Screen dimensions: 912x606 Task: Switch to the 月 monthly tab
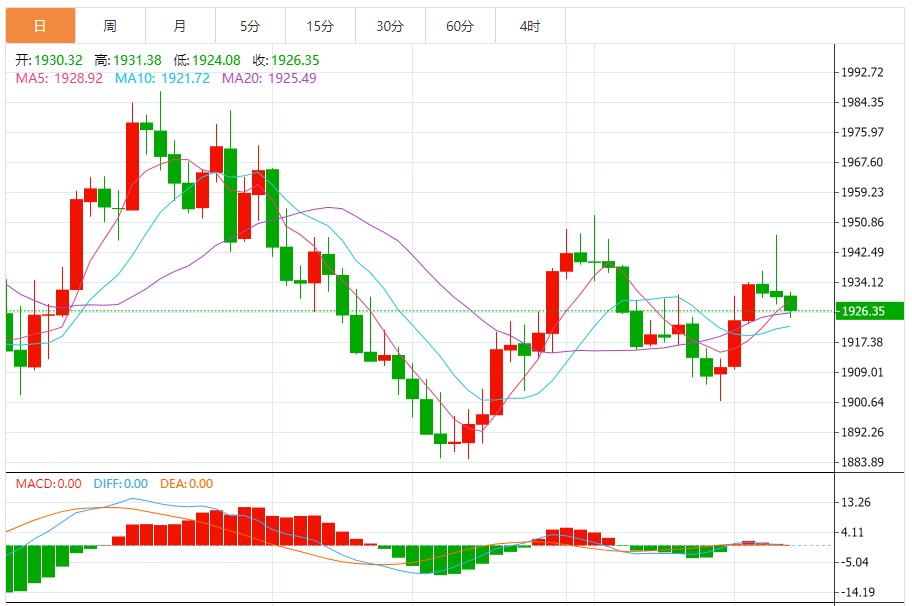point(180,26)
